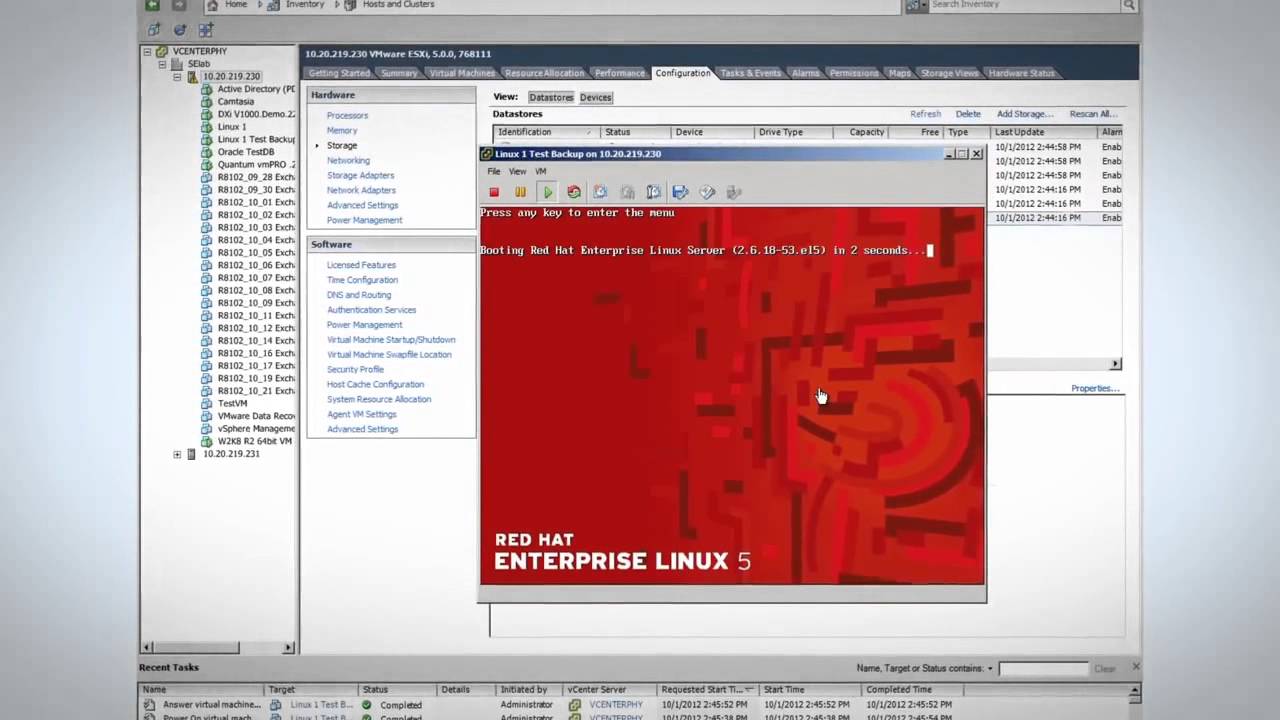Open the Summary tab

[x=399, y=73]
